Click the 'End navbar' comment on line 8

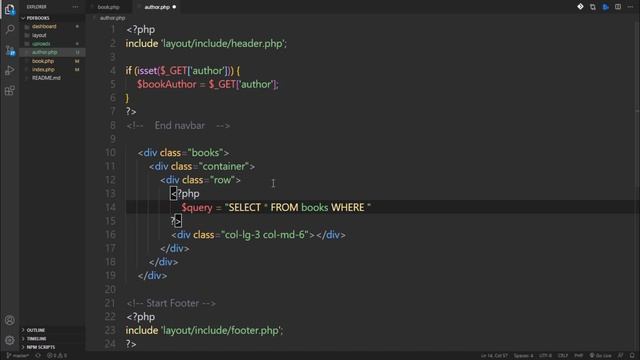pyautogui.click(x=178, y=125)
